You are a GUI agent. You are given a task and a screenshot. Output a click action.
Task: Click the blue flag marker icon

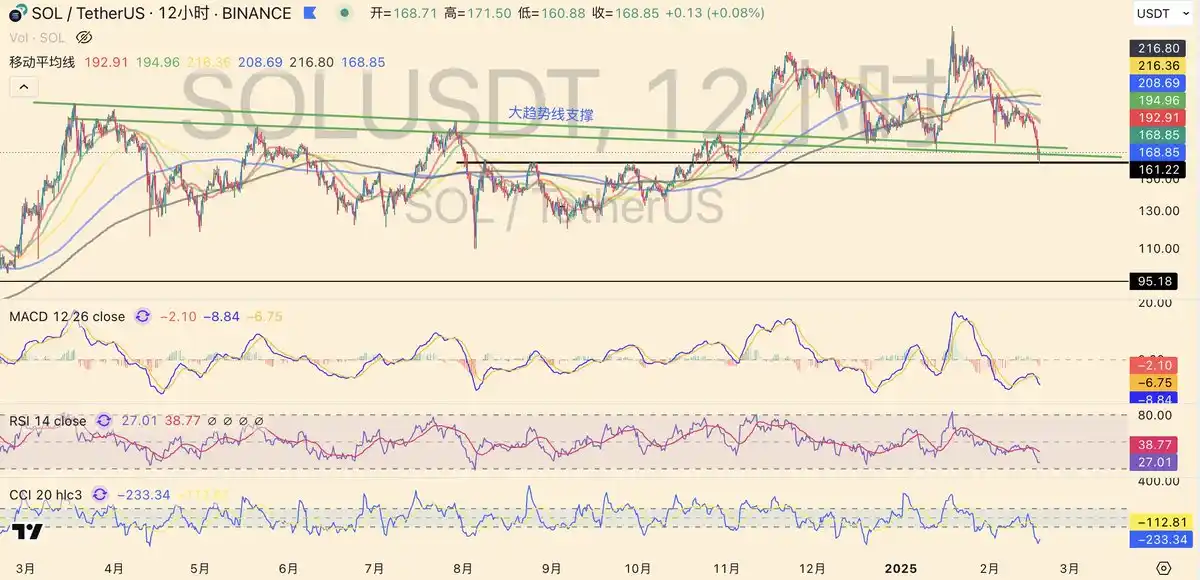(x=311, y=14)
